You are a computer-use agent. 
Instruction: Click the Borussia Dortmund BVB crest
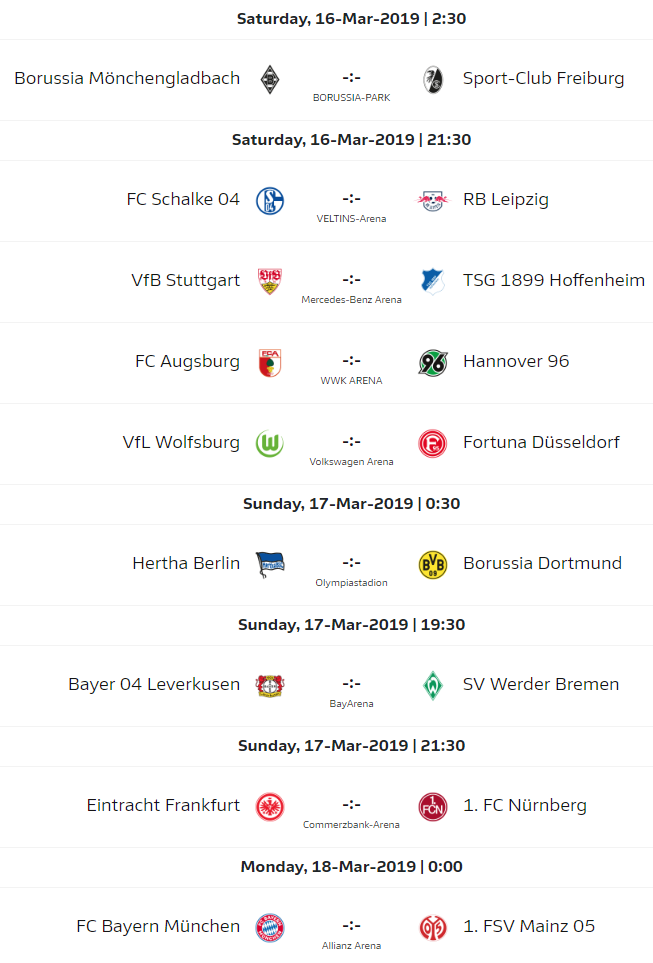[x=433, y=564]
